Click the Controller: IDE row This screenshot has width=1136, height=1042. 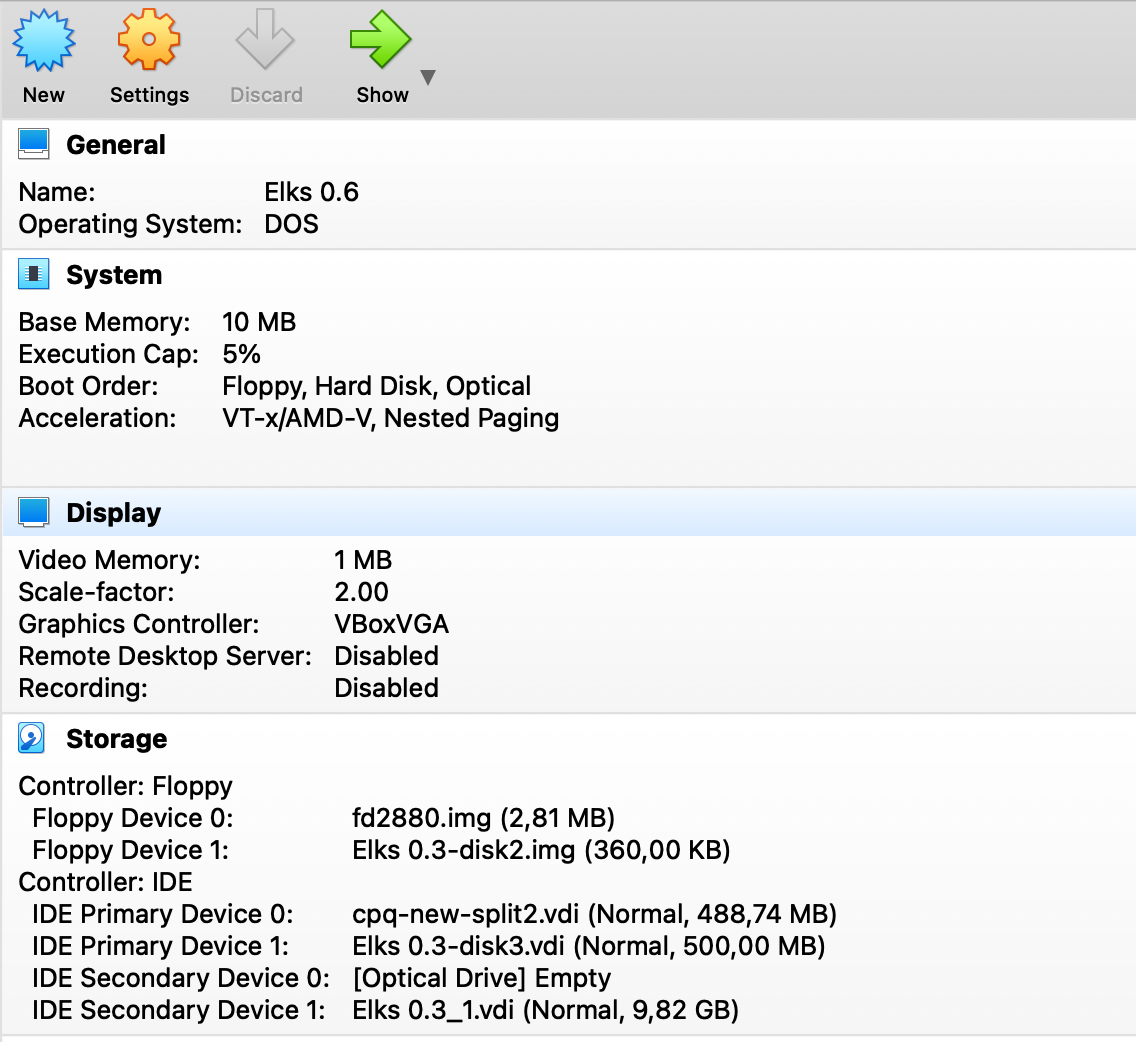pos(105,882)
